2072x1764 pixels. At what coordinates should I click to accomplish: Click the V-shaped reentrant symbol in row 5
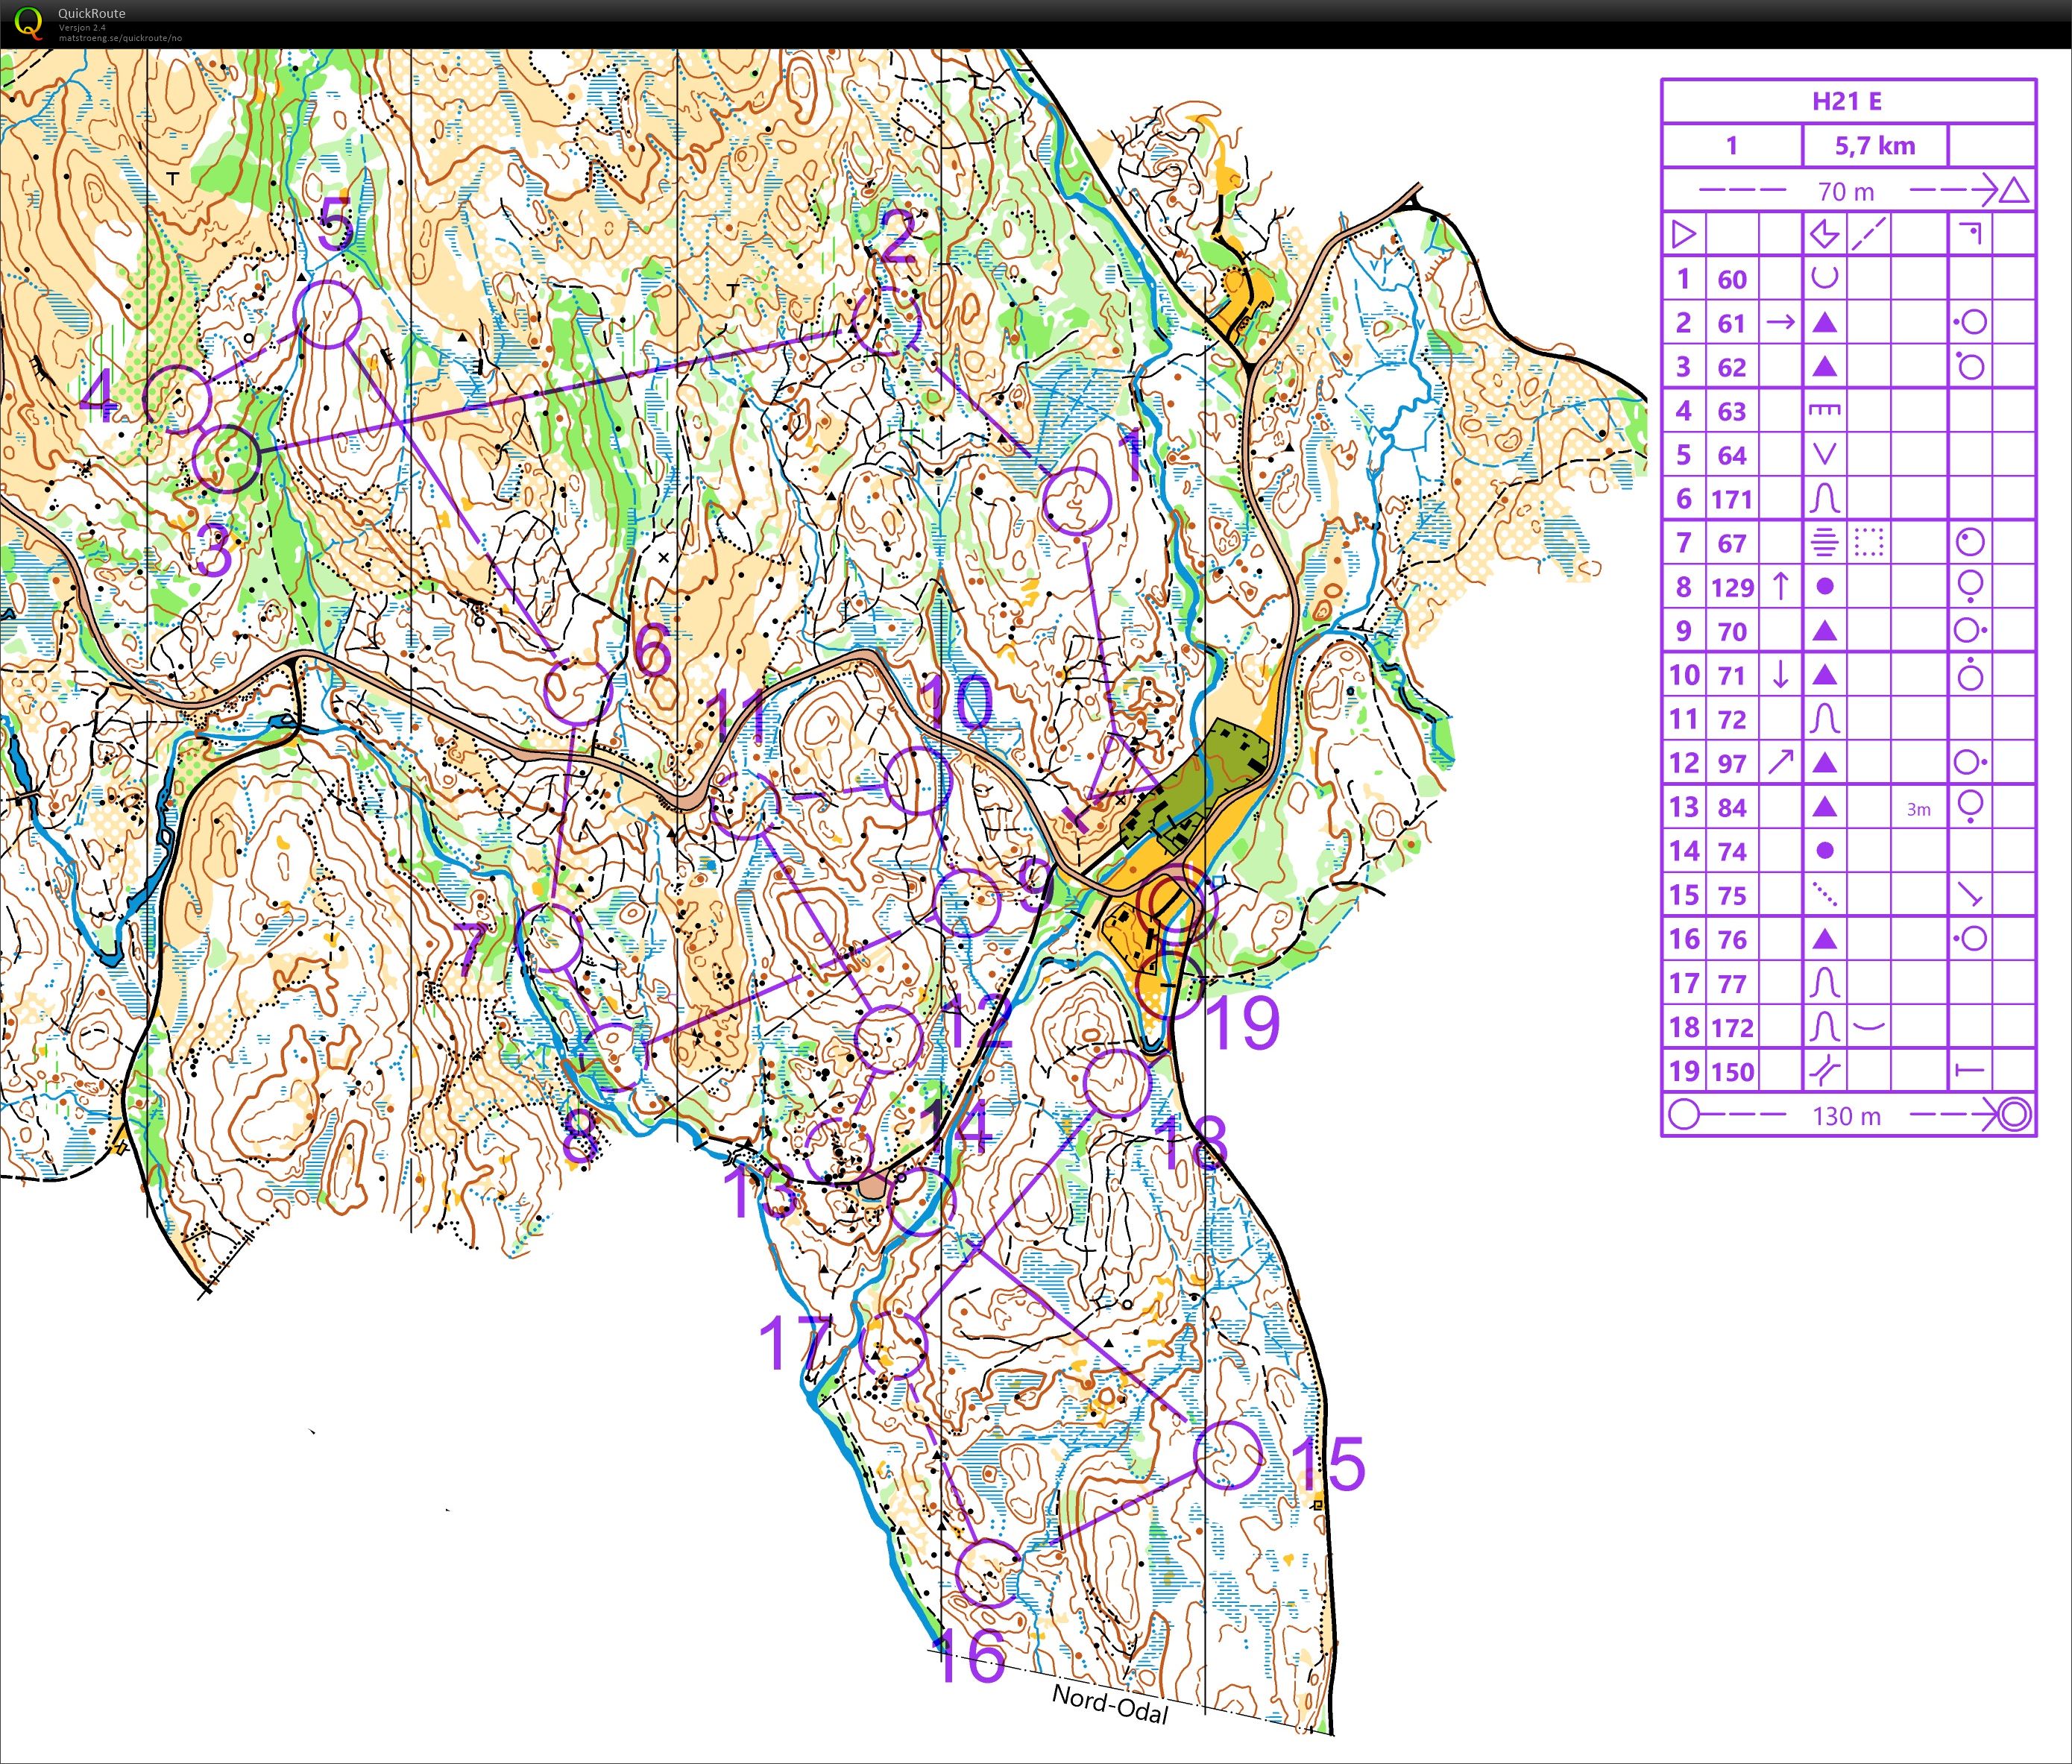(1824, 454)
